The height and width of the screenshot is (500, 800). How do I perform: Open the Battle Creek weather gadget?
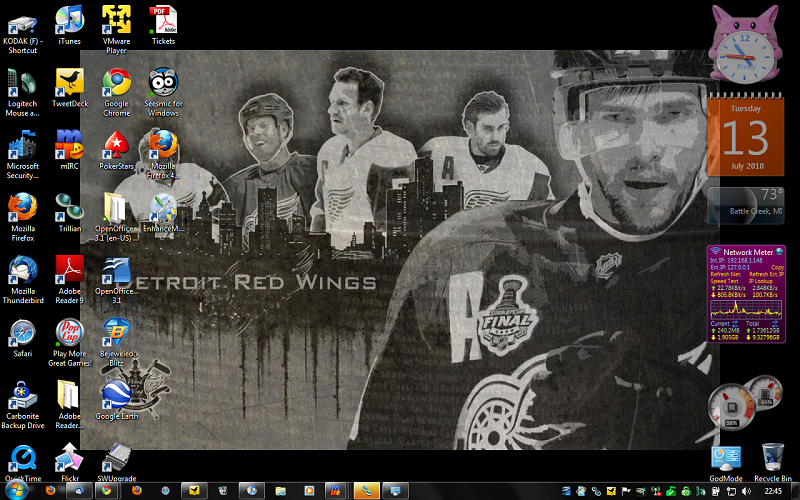point(745,206)
